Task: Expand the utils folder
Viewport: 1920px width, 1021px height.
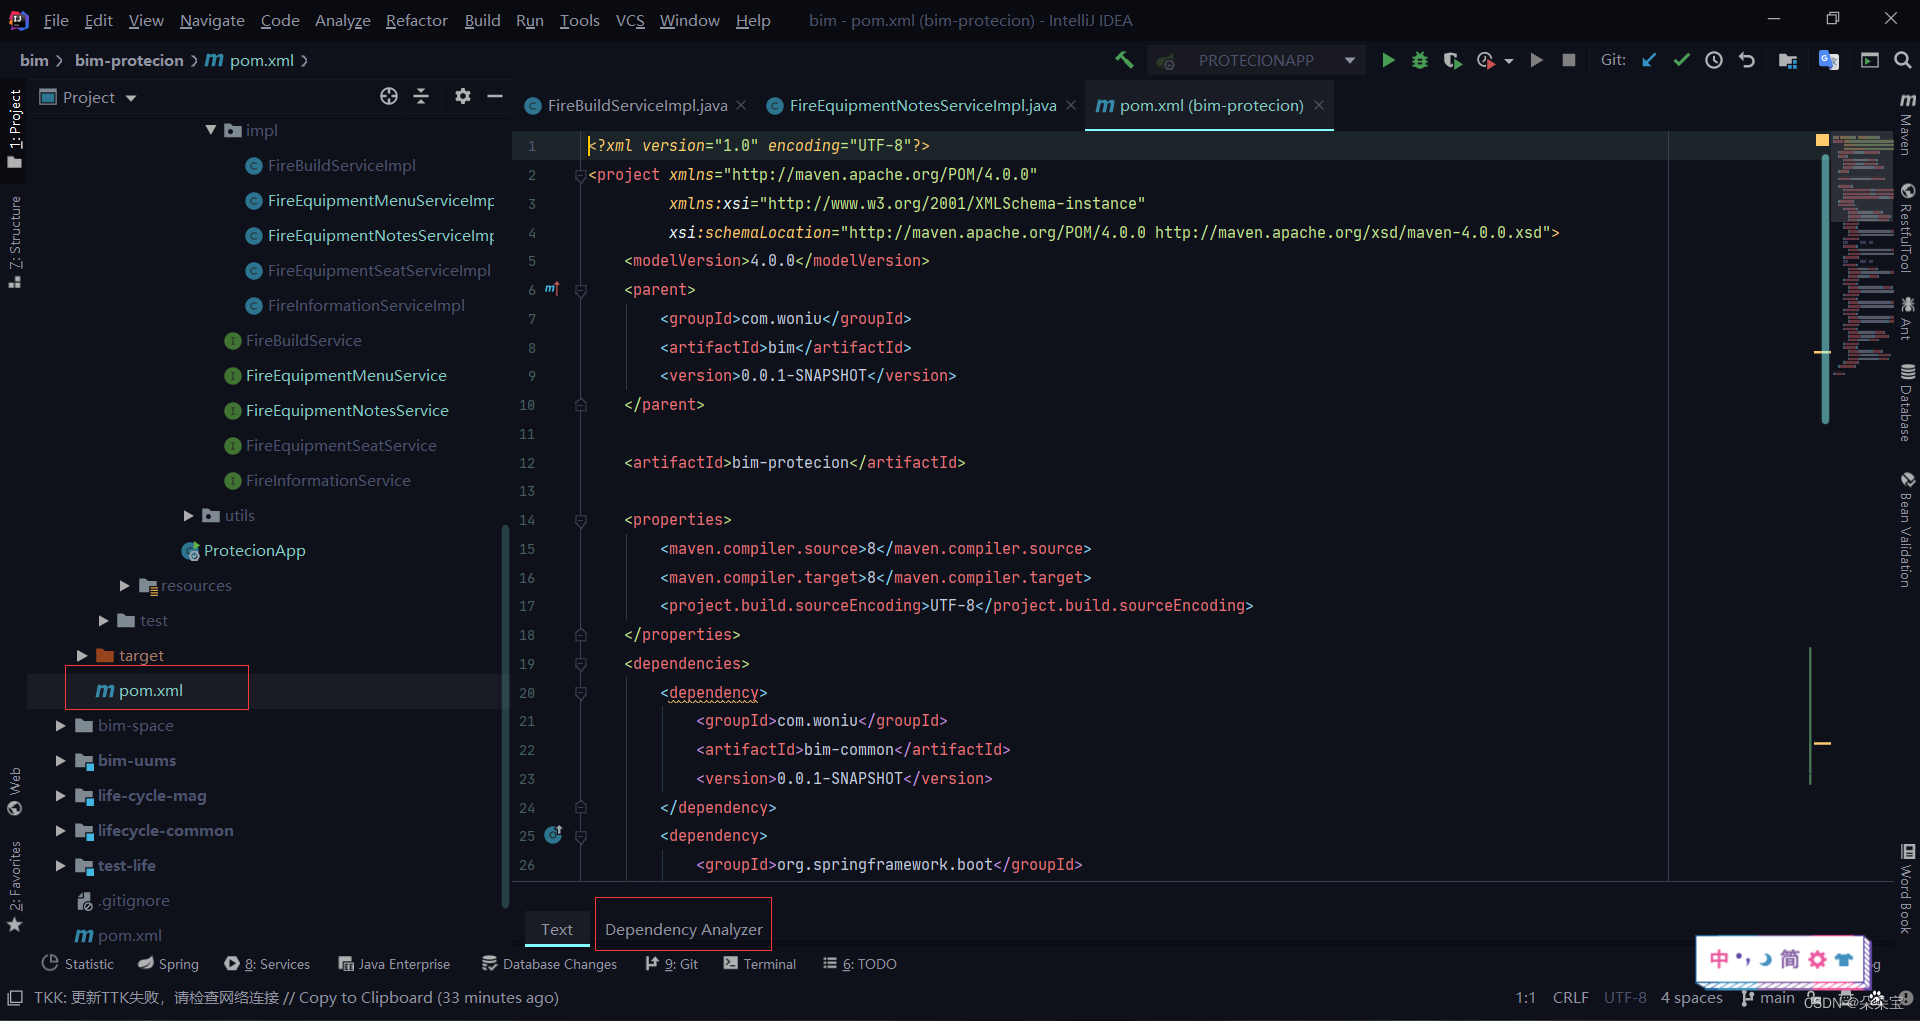Action: tap(189, 515)
